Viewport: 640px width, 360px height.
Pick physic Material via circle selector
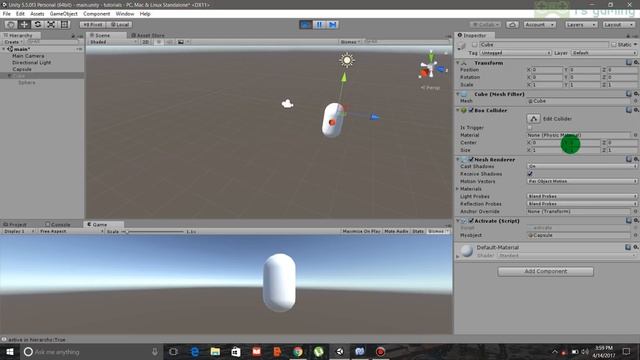[636, 135]
